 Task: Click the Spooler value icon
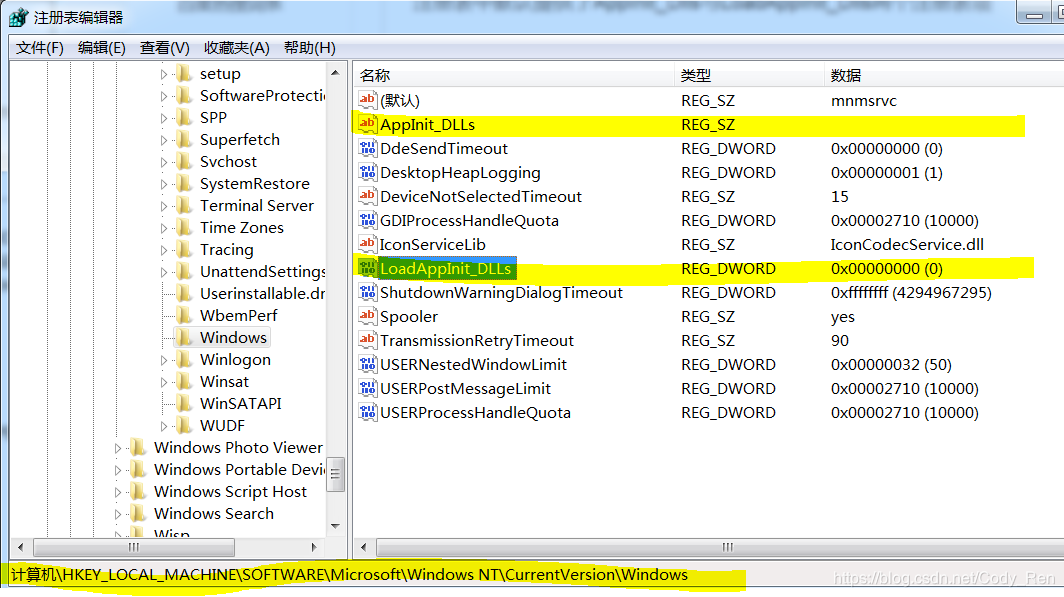tap(367, 317)
